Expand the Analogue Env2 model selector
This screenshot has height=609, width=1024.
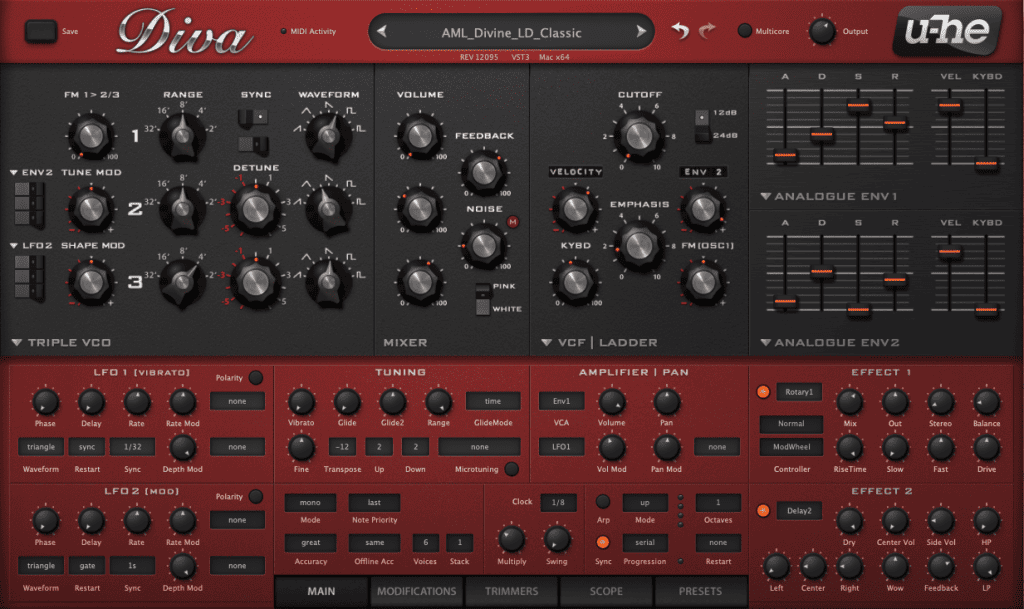click(829, 343)
